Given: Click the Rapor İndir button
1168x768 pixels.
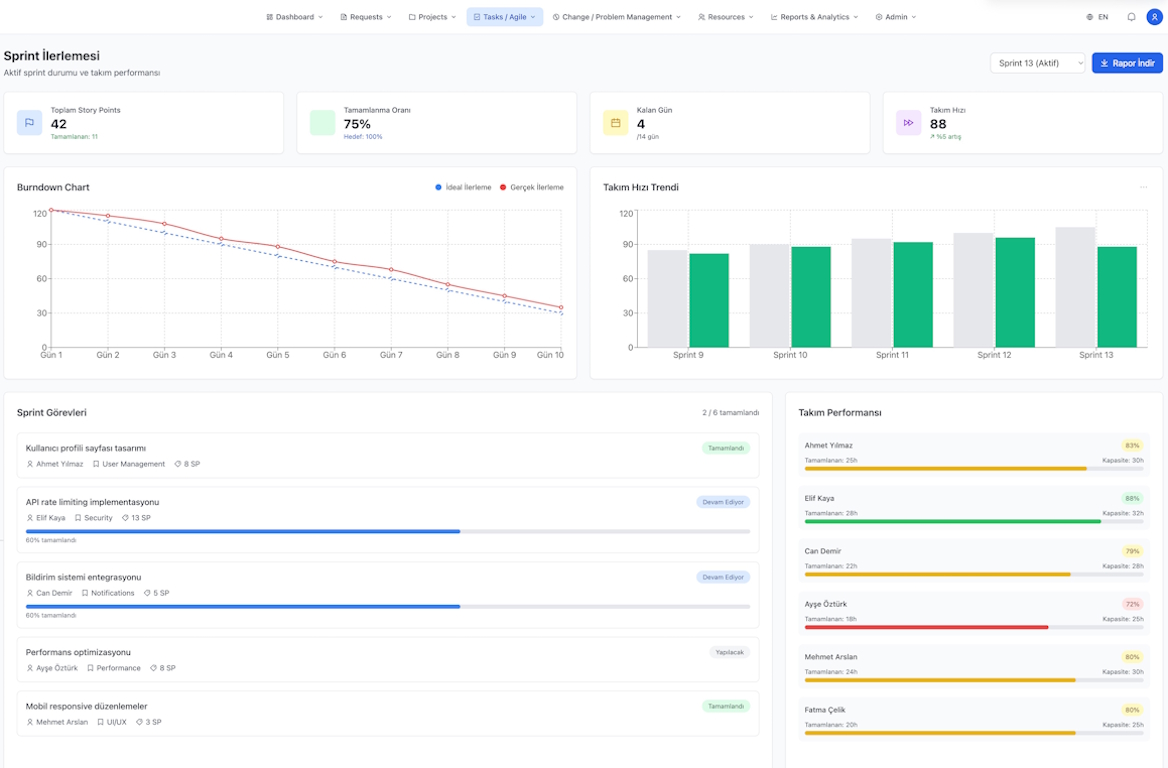Looking at the screenshot, I should (1126, 63).
